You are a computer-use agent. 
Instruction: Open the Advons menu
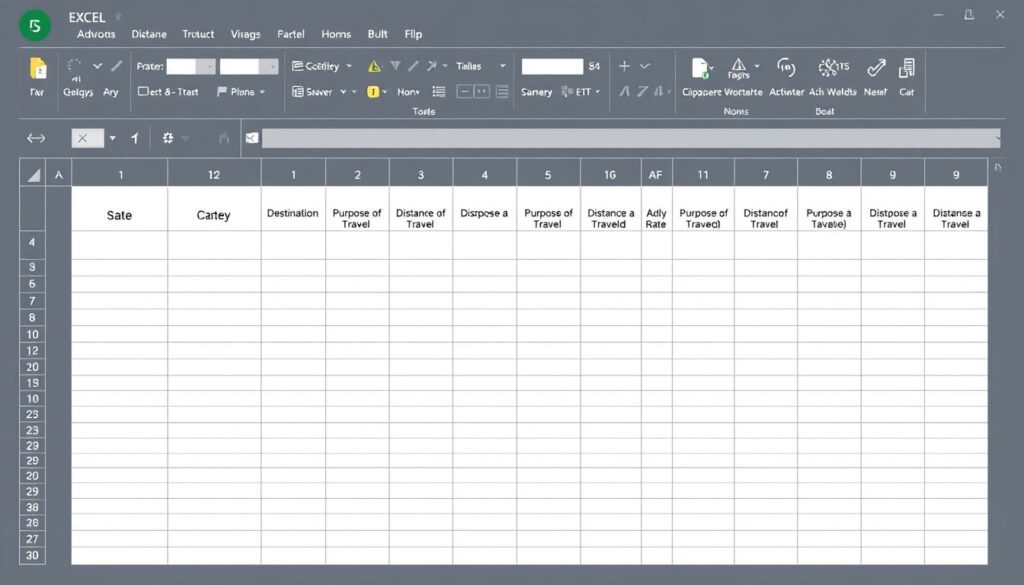pyautogui.click(x=96, y=34)
